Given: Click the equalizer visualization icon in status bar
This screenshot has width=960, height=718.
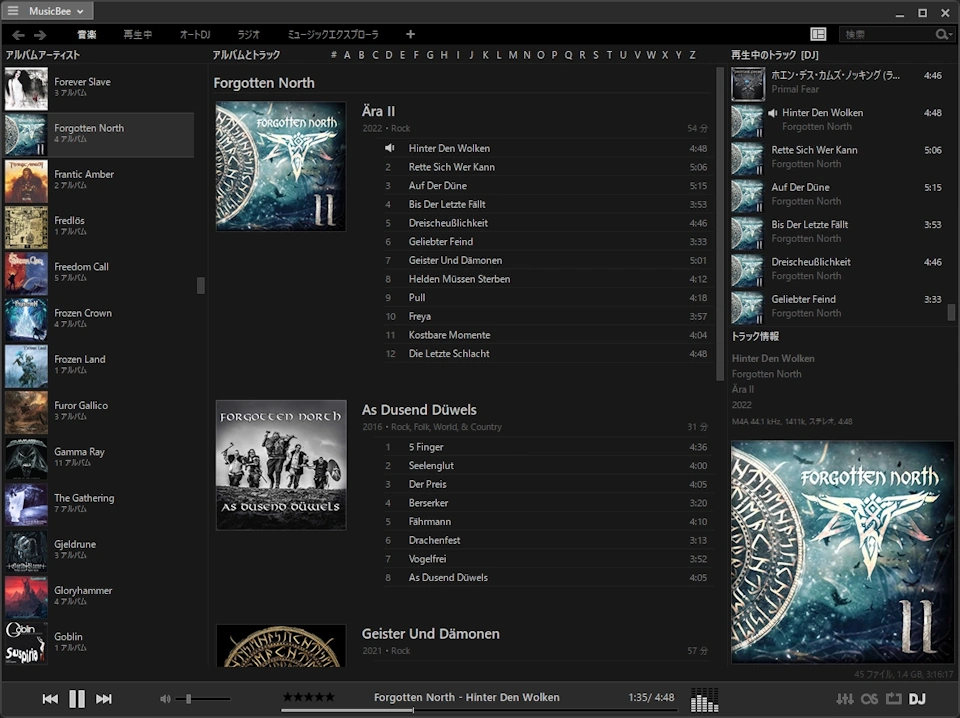Looking at the screenshot, I should click(705, 700).
